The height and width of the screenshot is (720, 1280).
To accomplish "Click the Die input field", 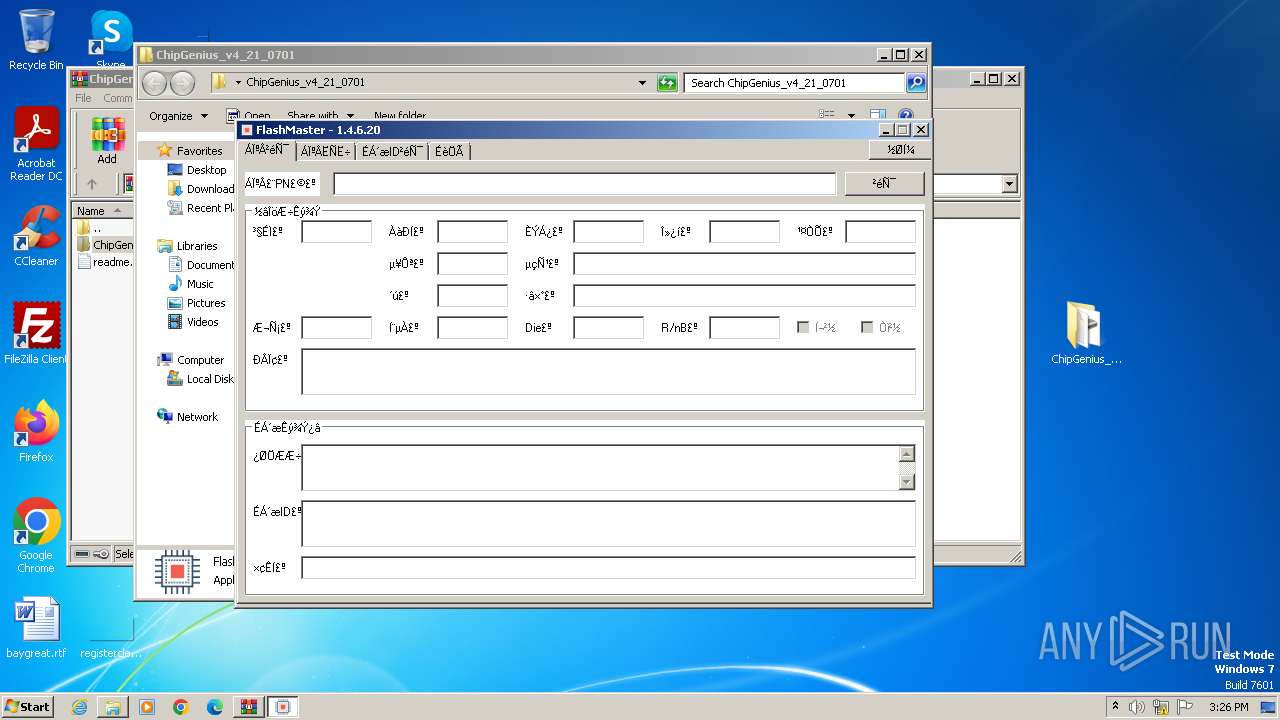I will (608, 328).
